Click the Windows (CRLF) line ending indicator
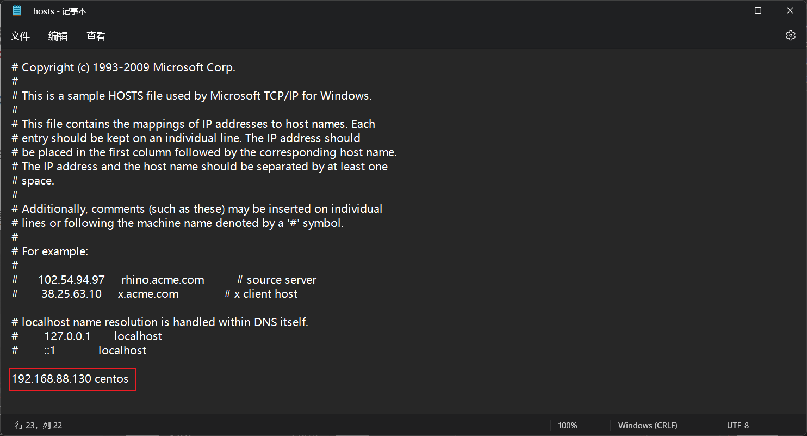 (x=647, y=425)
